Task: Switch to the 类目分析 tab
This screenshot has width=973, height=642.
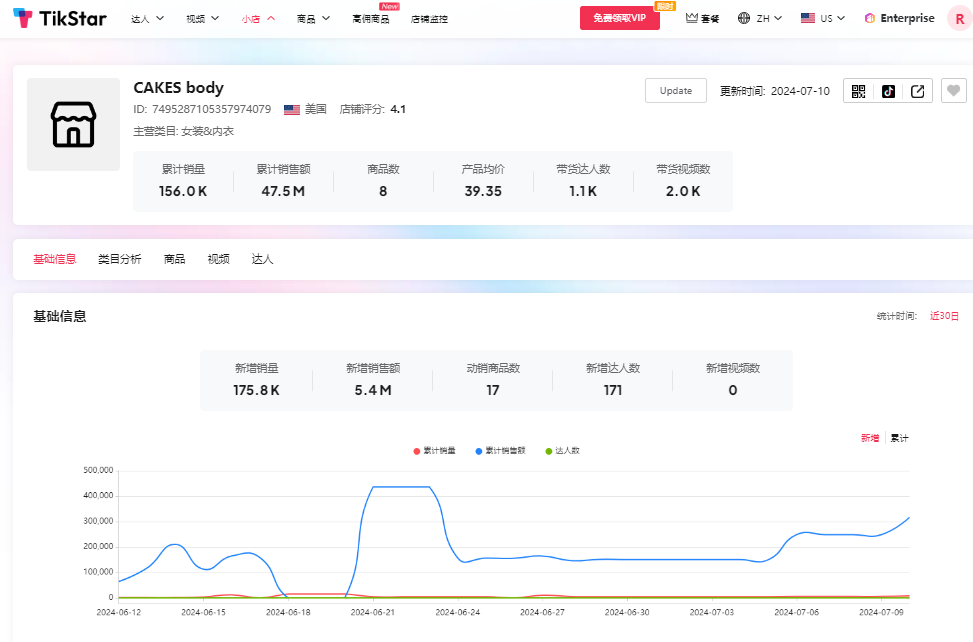Action: [x=120, y=259]
